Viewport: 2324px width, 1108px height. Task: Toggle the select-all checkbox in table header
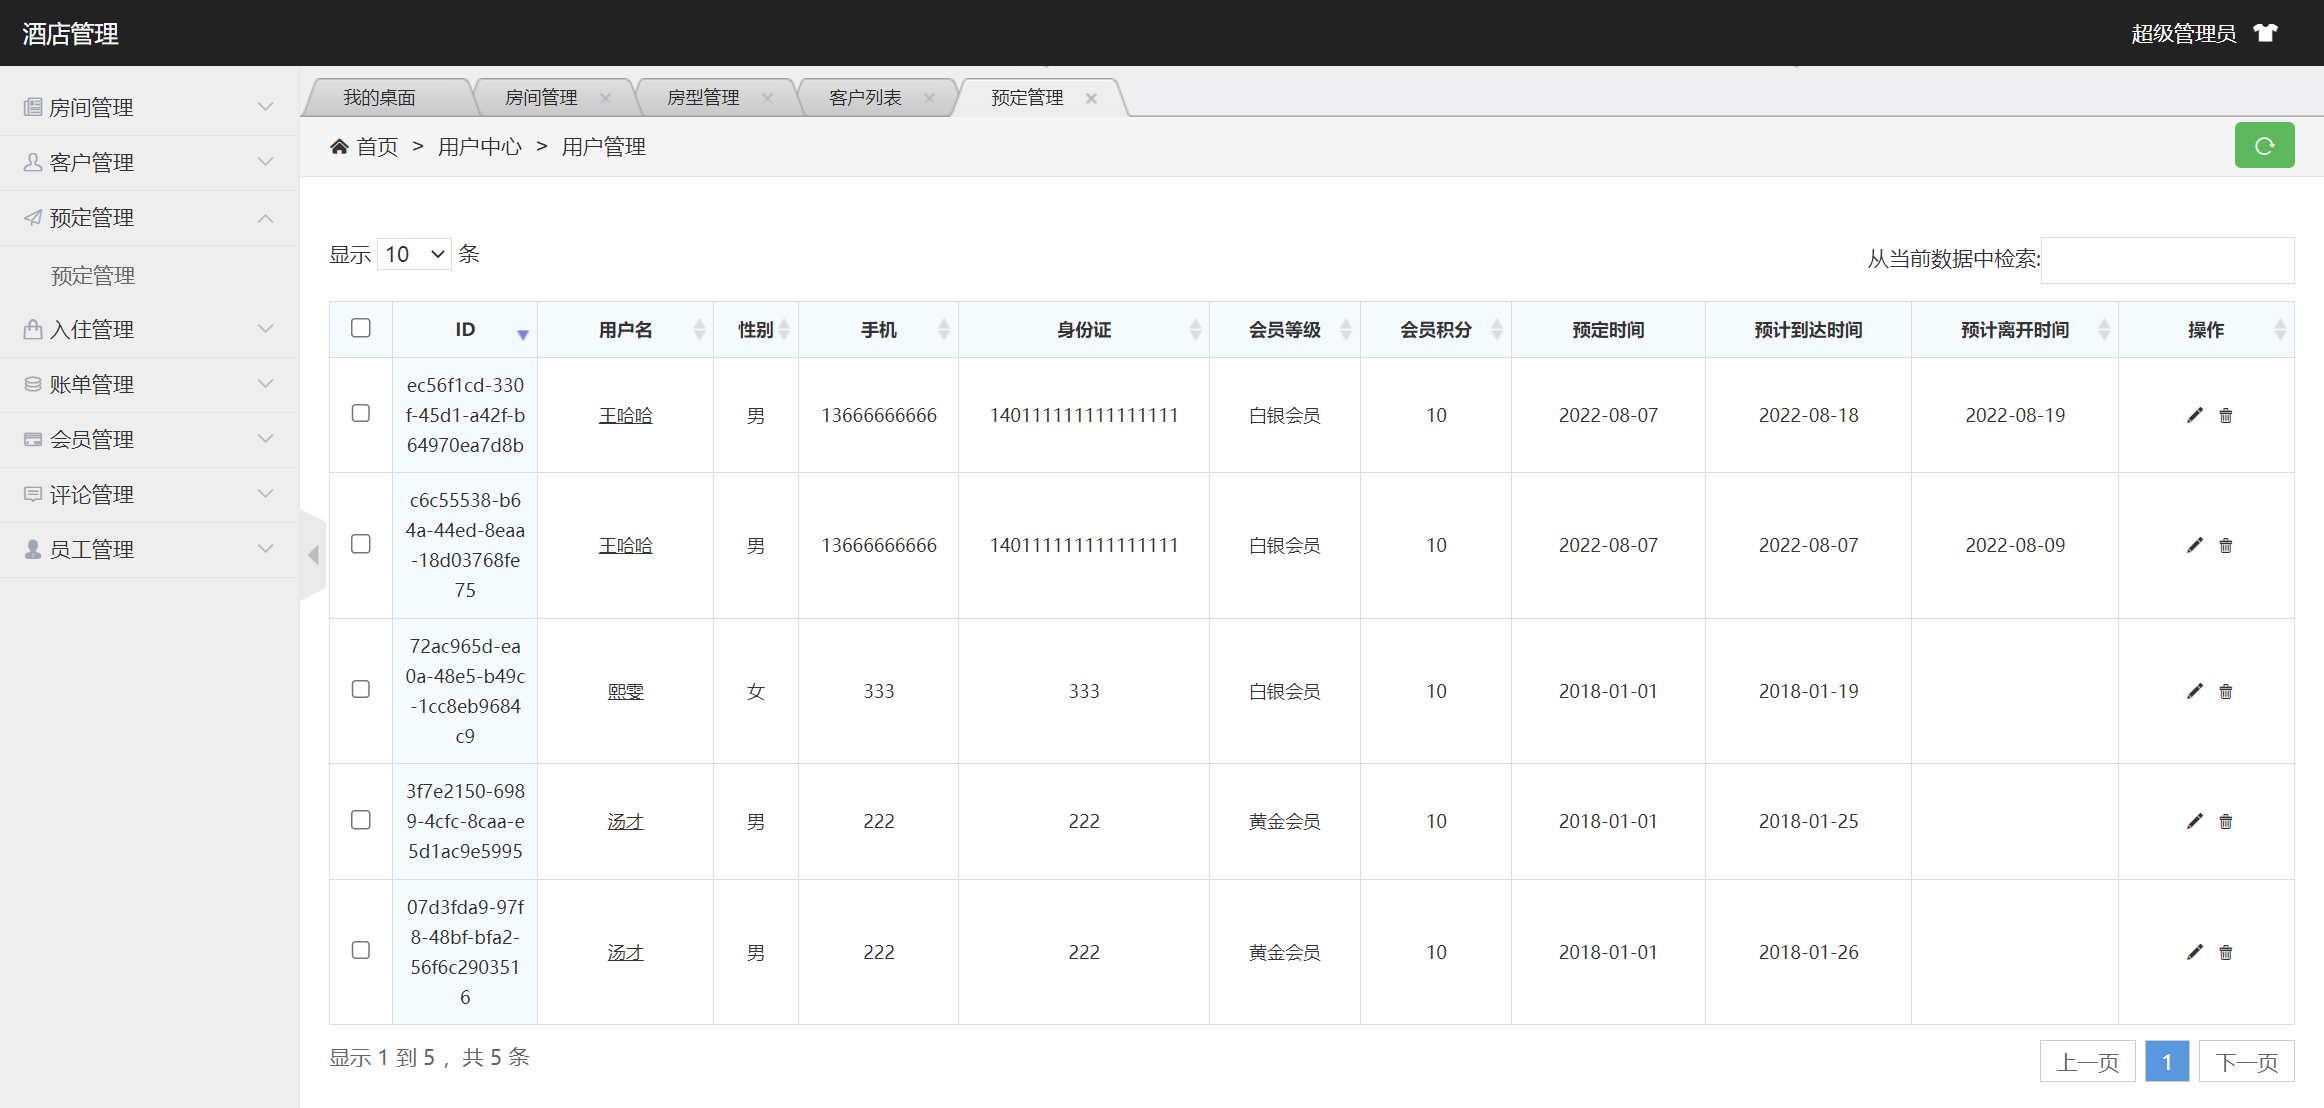click(361, 328)
